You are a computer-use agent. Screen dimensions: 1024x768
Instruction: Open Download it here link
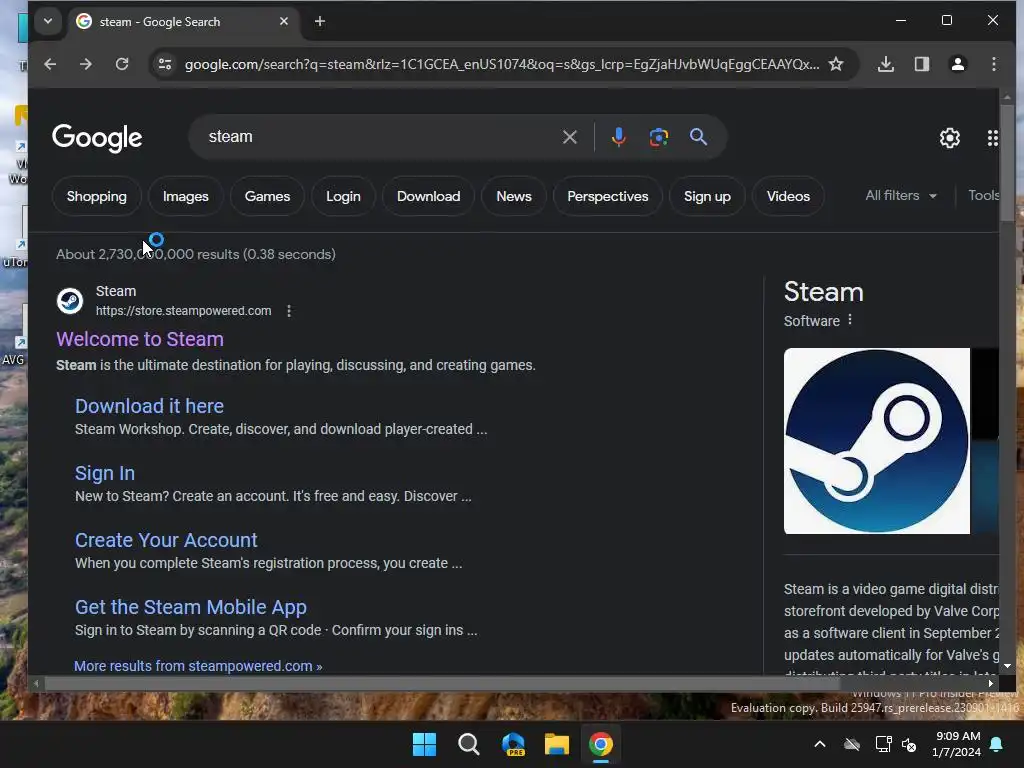(x=150, y=406)
